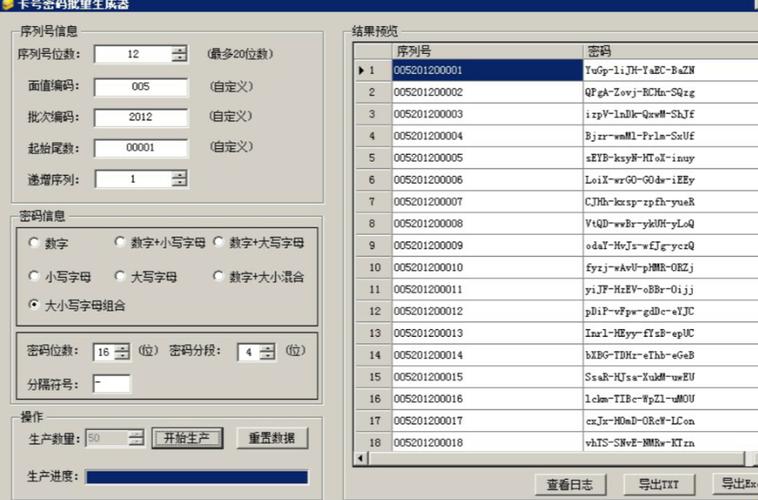The width and height of the screenshot is (758, 500).
Task: Click the 递增序列 spinner arrows
Action: (179, 179)
